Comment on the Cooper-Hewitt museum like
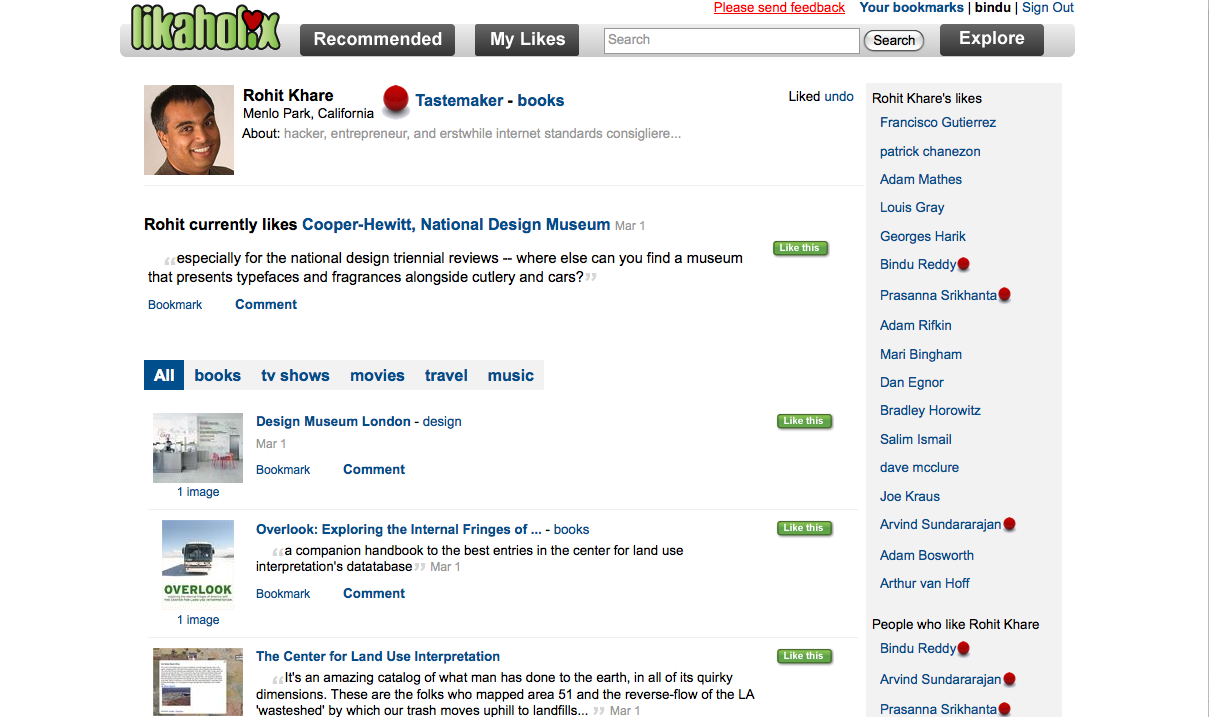 [x=266, y=304]
